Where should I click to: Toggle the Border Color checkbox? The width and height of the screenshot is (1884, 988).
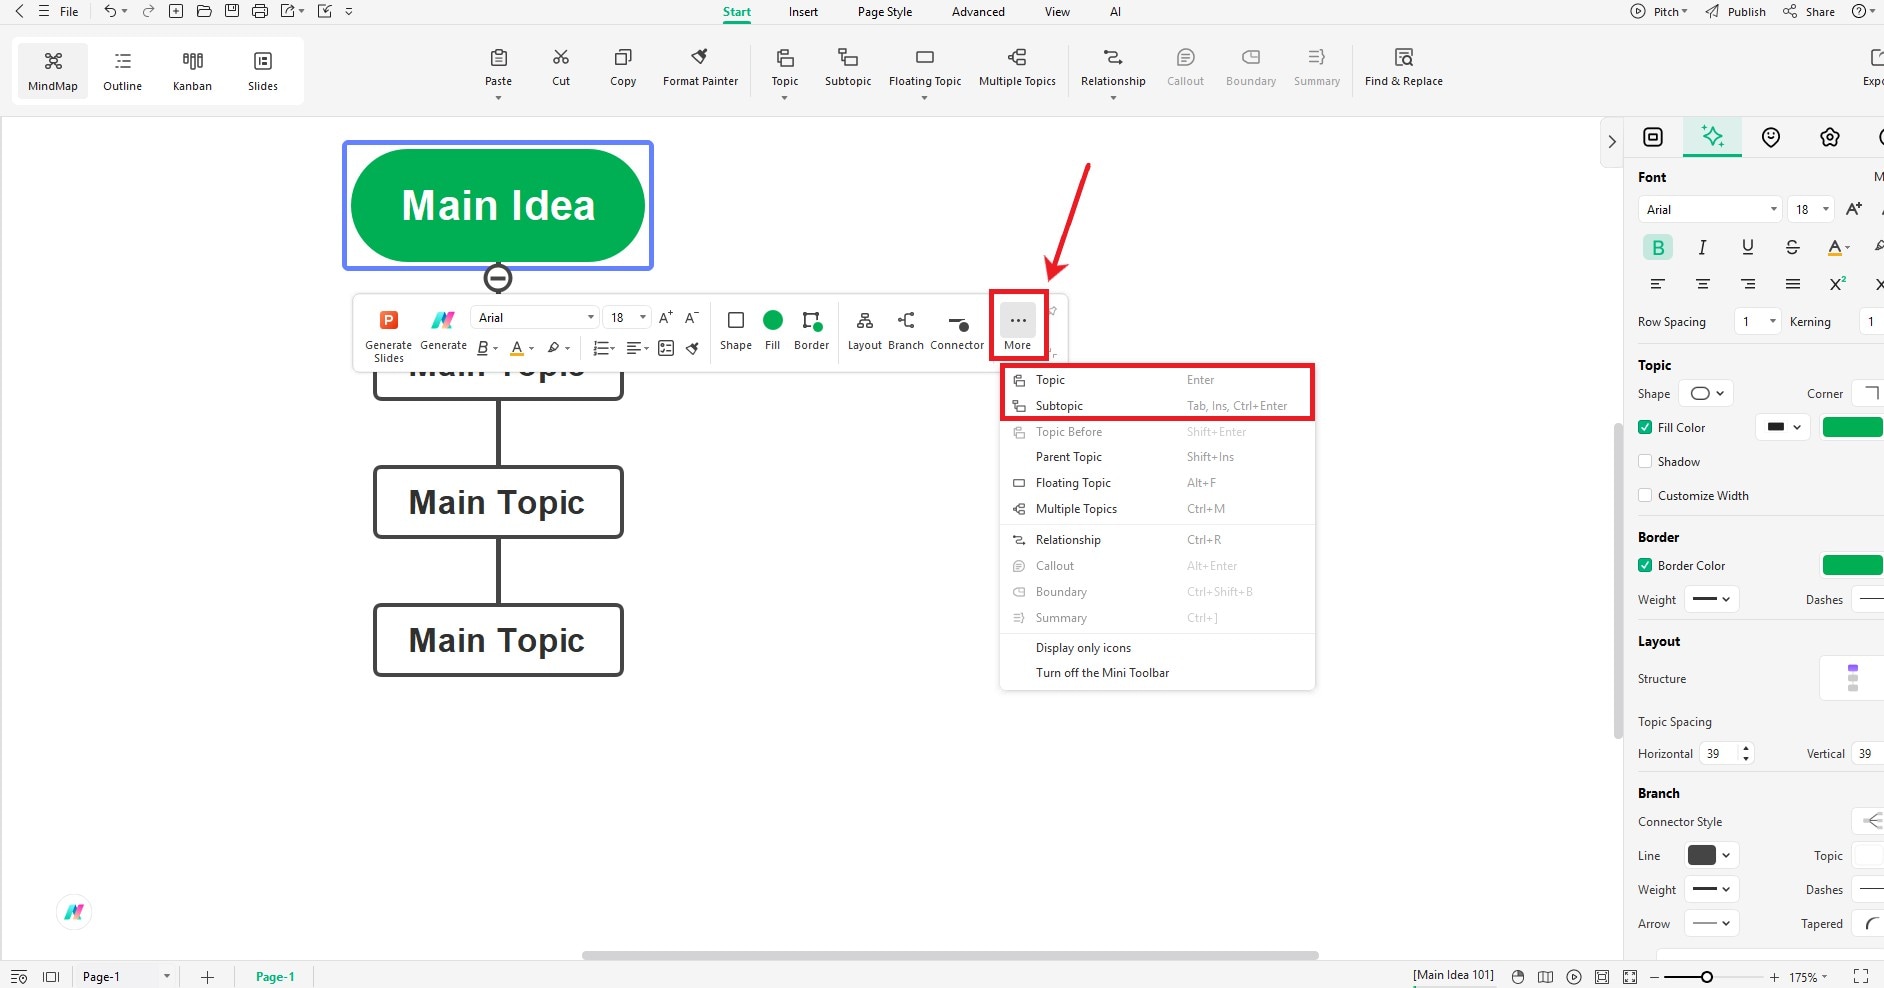[1645, 565]
